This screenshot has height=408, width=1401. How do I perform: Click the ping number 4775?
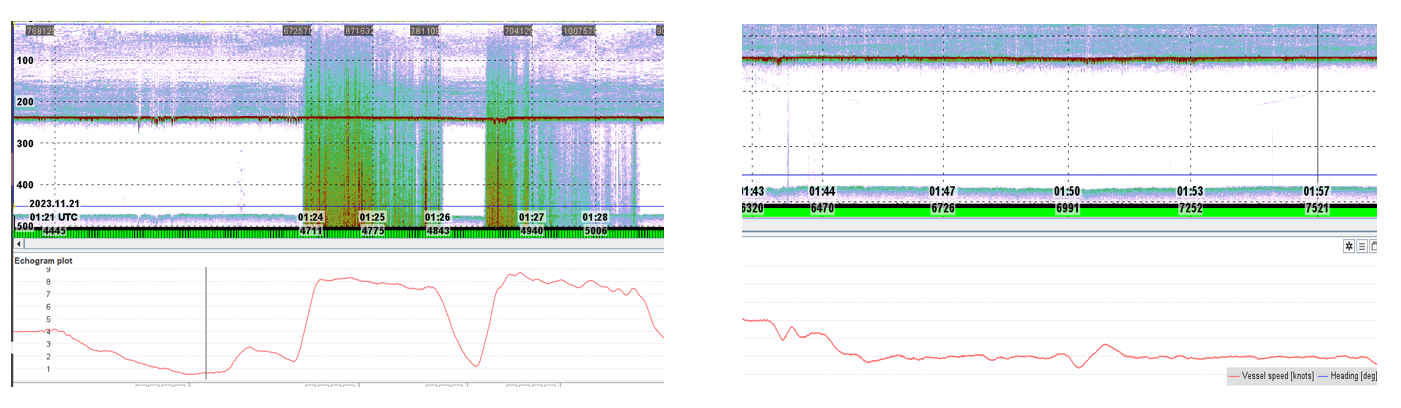click(373, 231)
